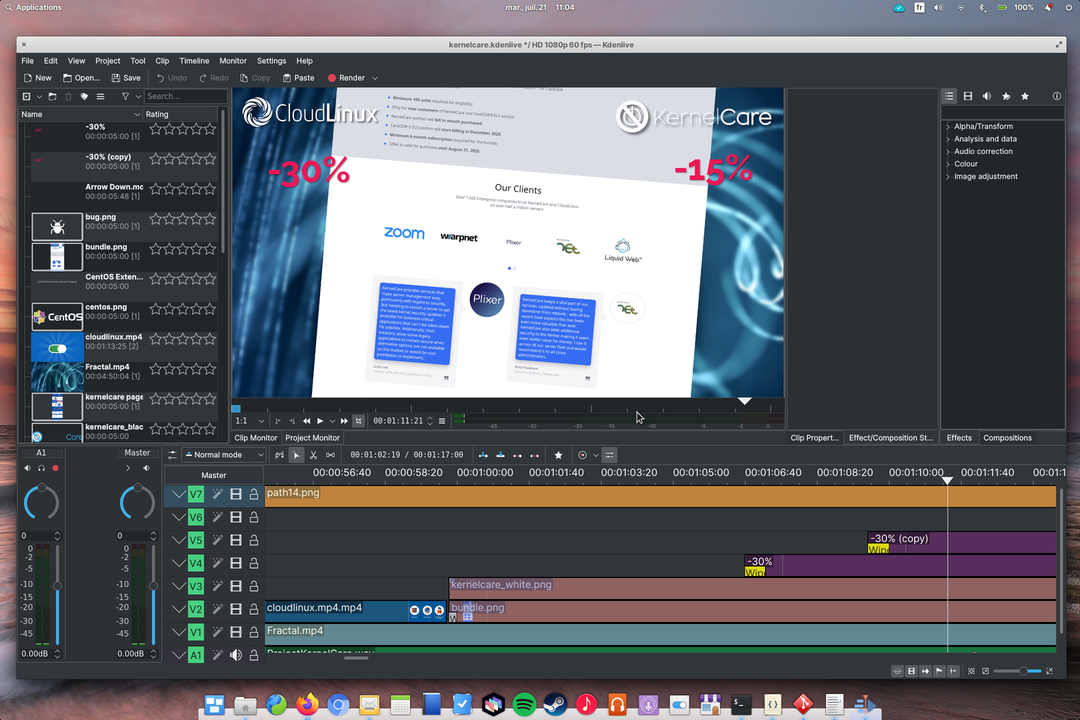
Task: Click the Render button
Action: click(346, 79)
